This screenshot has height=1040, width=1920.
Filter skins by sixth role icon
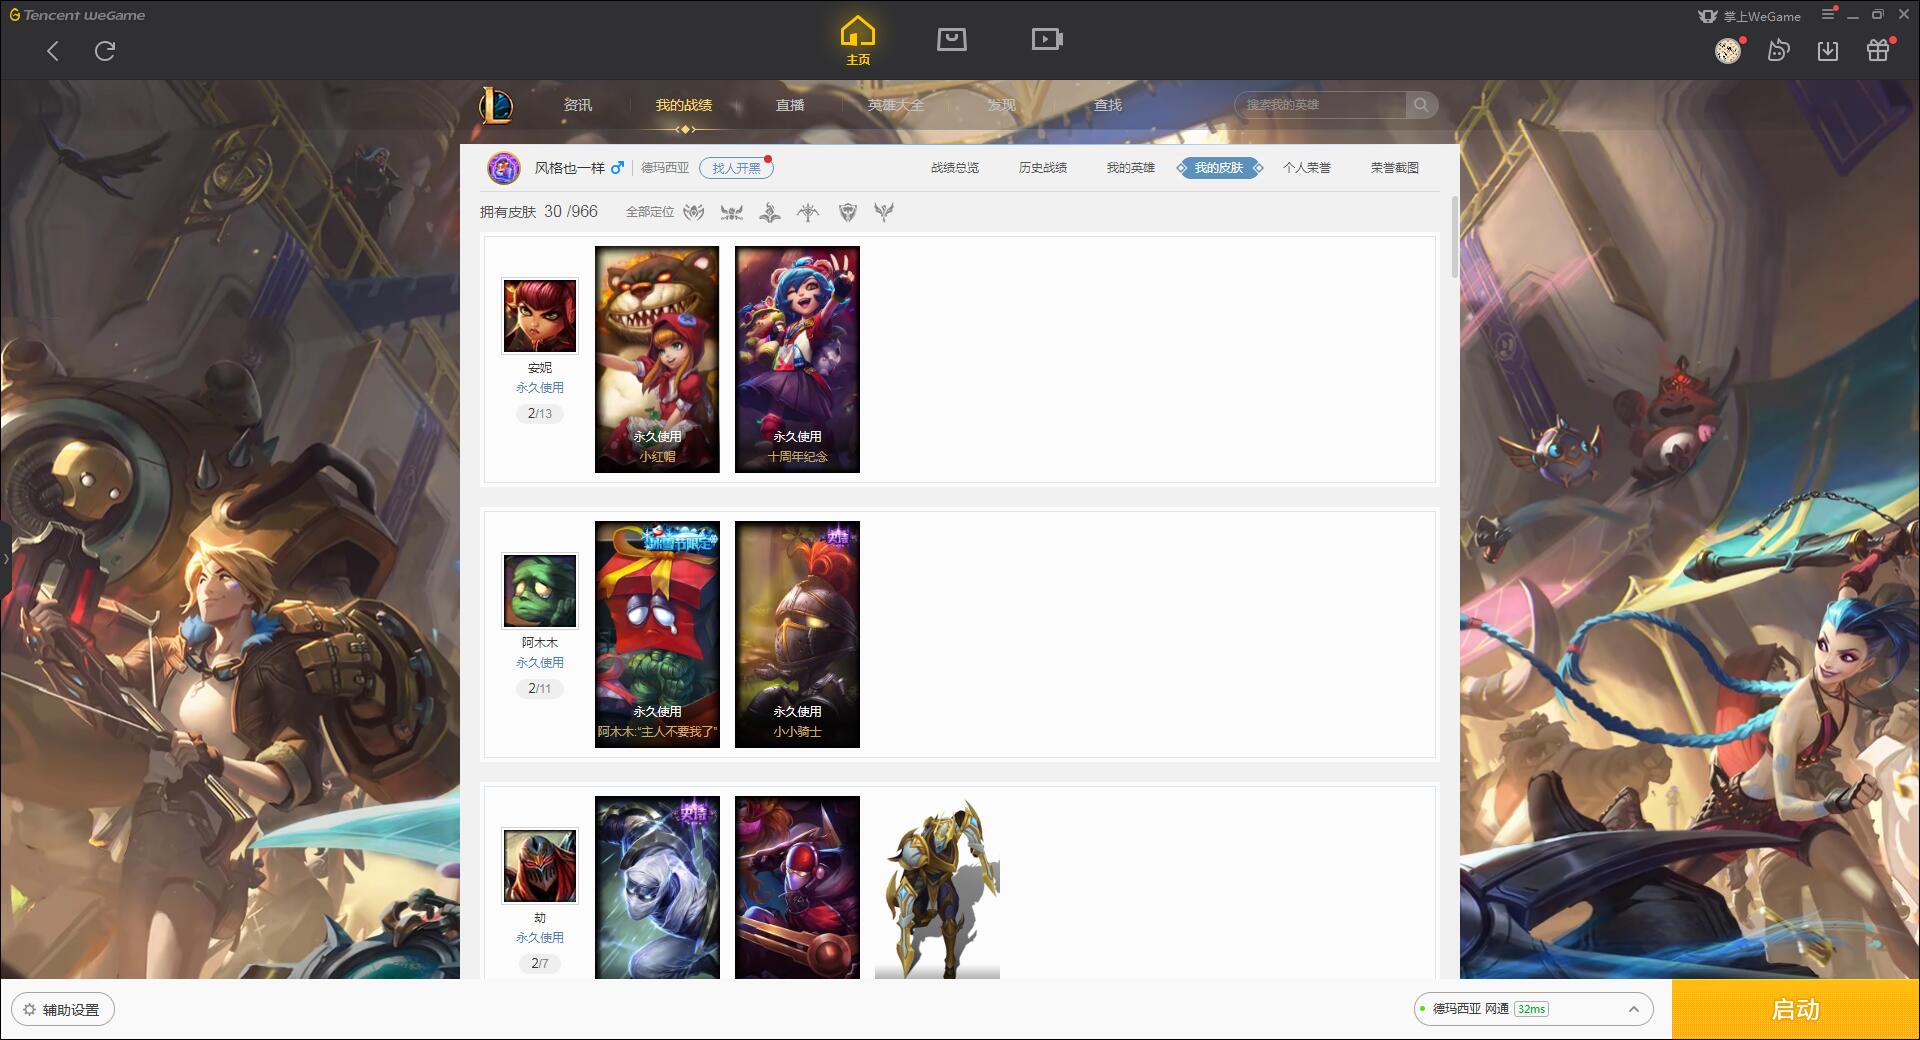(884, 212)
